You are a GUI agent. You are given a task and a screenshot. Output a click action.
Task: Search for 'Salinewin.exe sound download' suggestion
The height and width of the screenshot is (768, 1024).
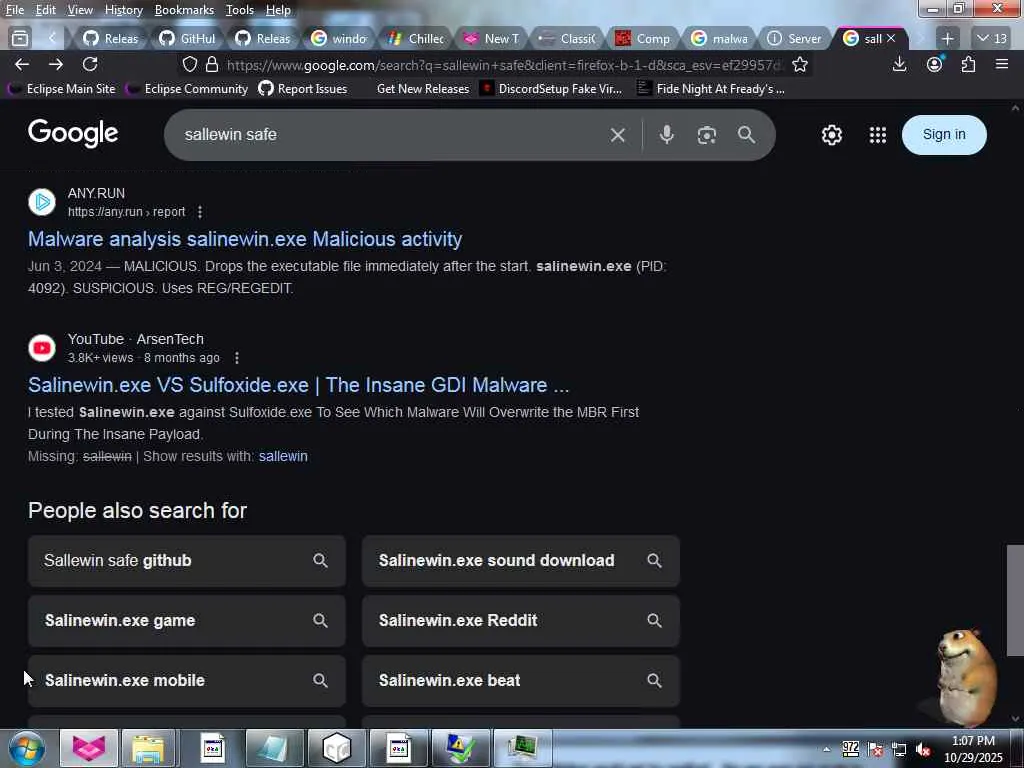click(520, 560)
